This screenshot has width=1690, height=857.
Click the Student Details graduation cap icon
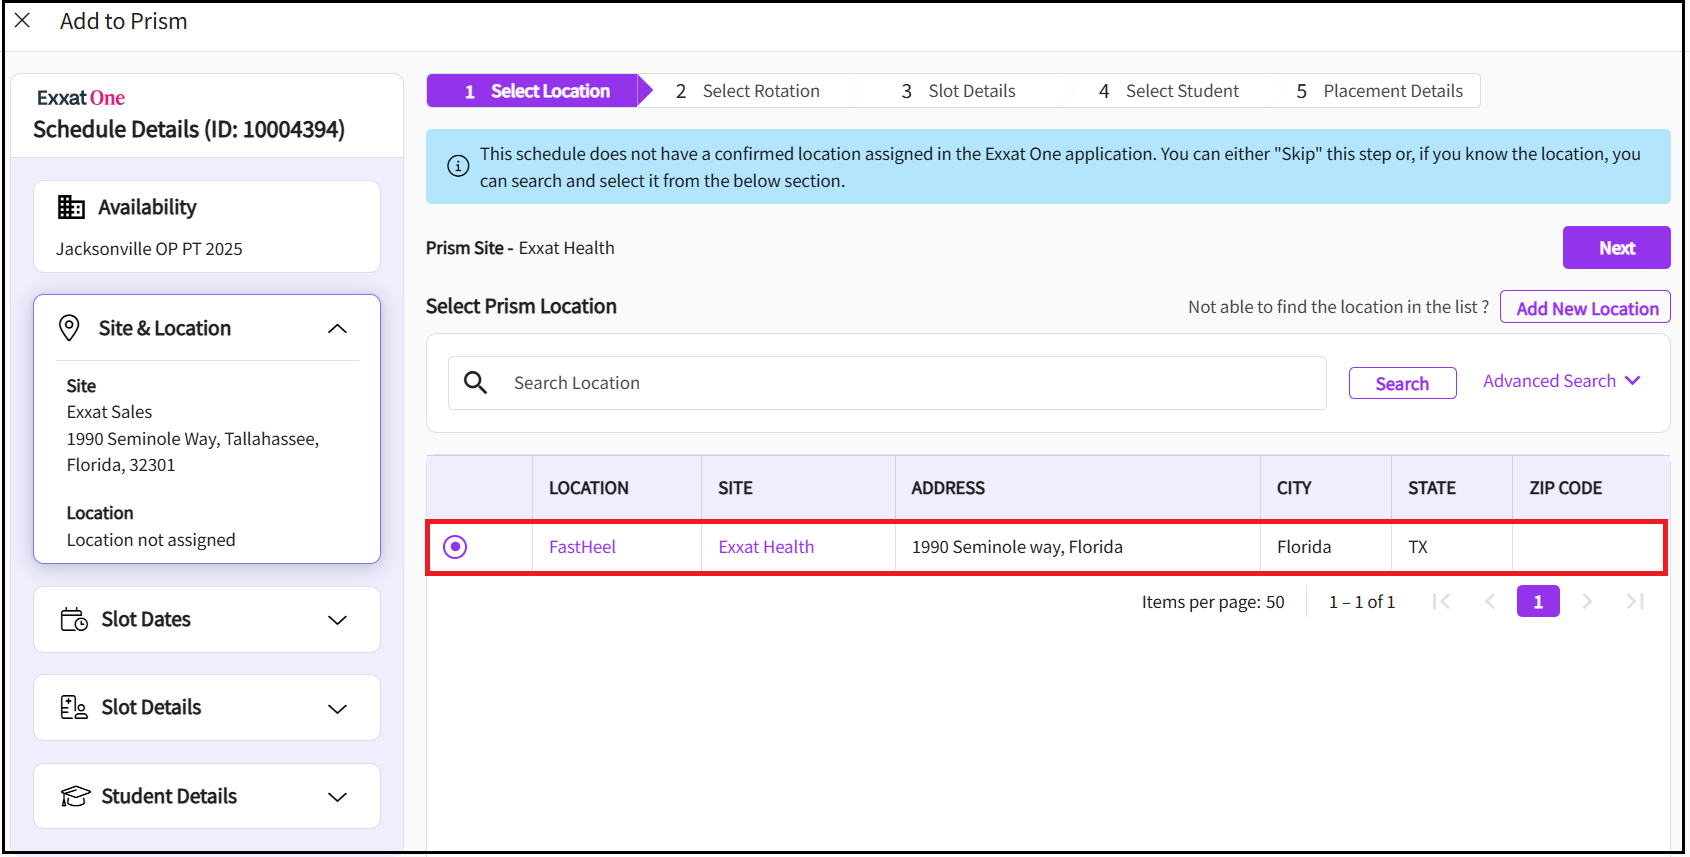point(75,796)
